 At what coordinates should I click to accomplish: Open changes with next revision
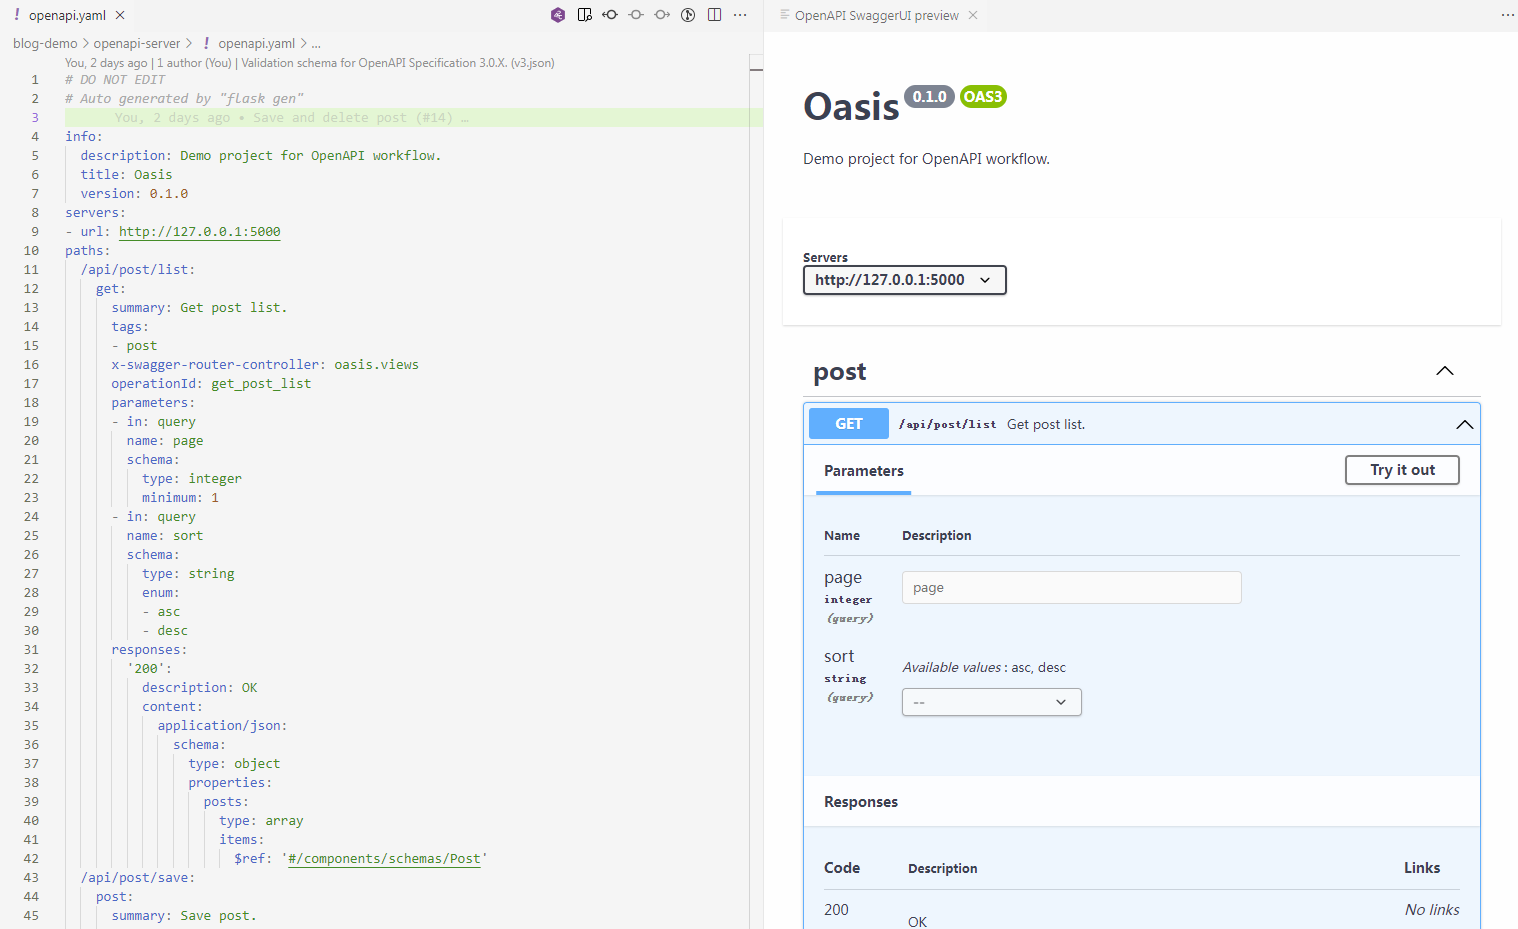(x=662, y=15)
